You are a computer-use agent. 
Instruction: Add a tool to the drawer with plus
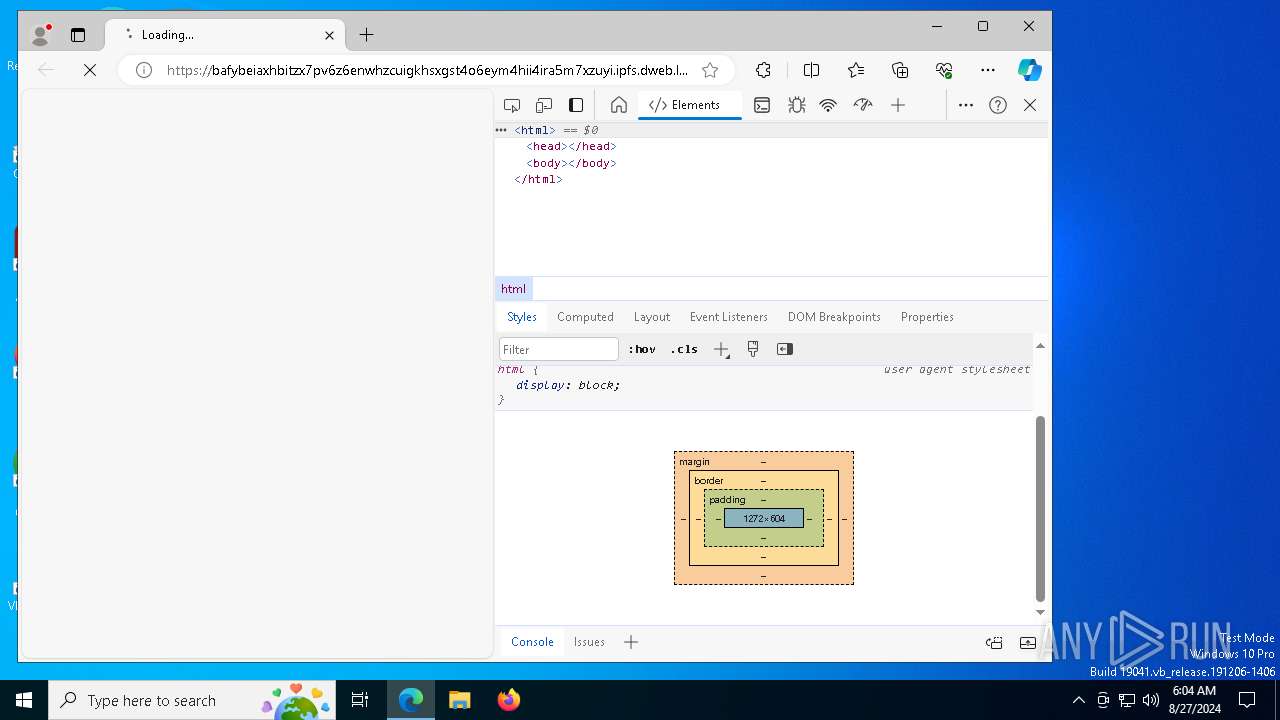(x=631, y=642)
